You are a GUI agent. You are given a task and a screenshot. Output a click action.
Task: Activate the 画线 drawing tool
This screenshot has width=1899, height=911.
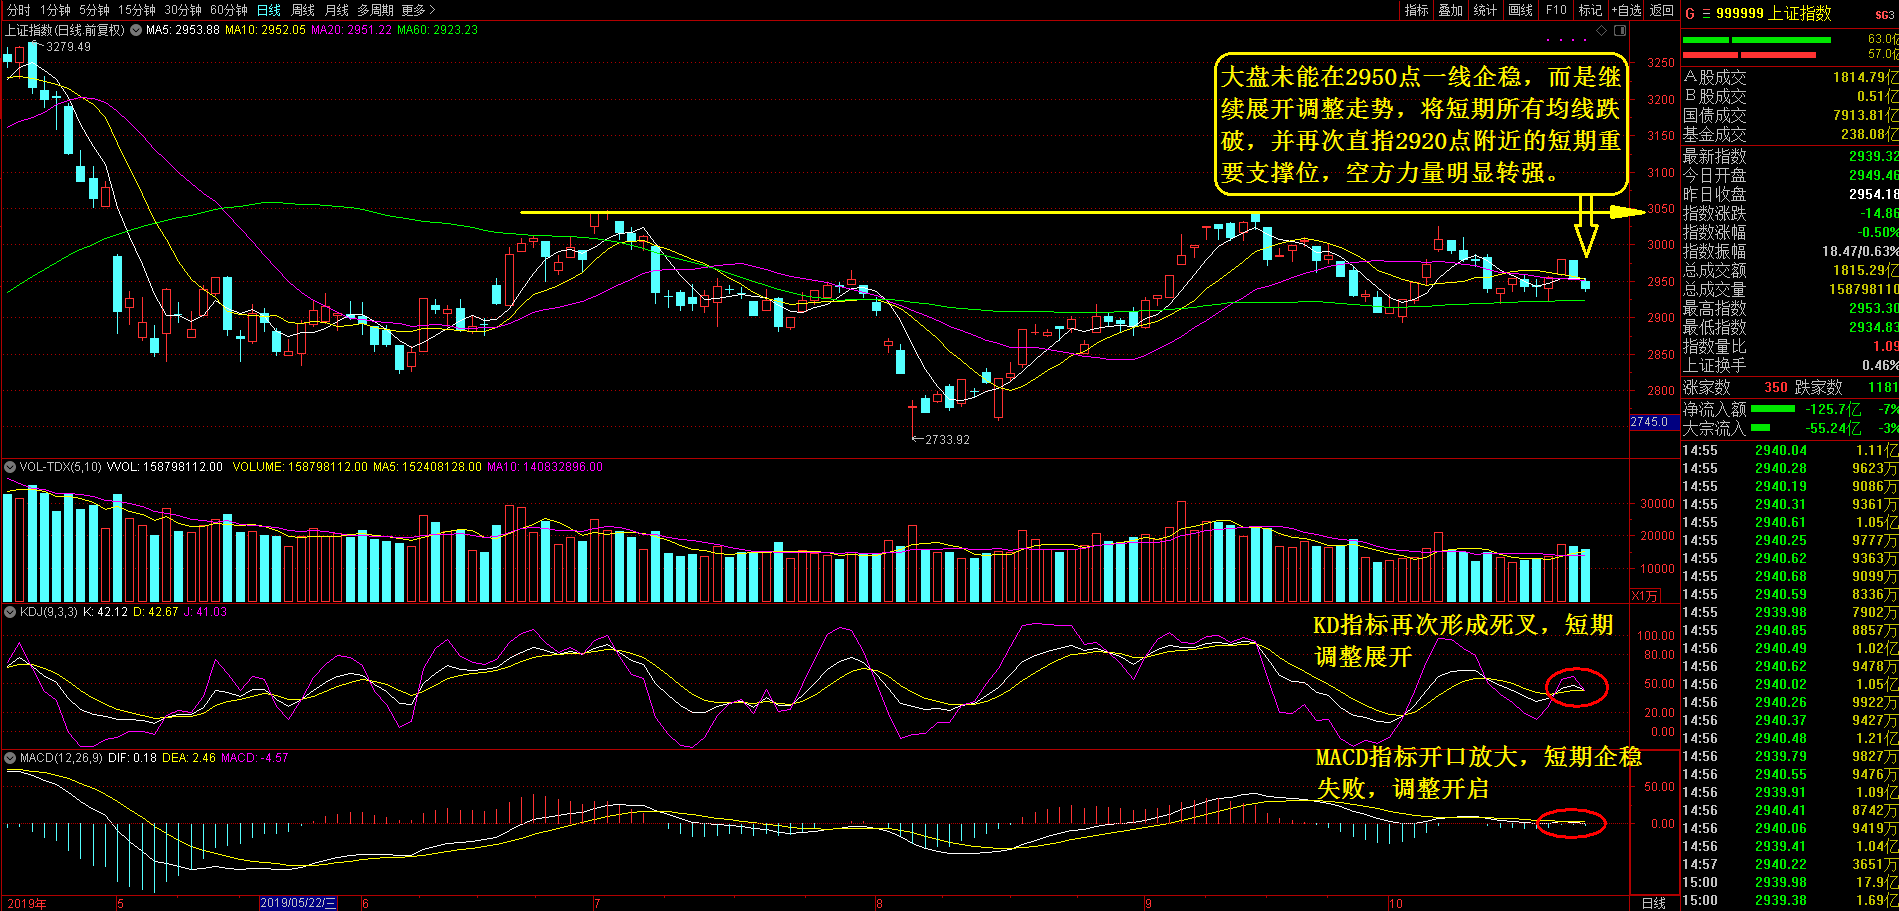[1521, 10]
